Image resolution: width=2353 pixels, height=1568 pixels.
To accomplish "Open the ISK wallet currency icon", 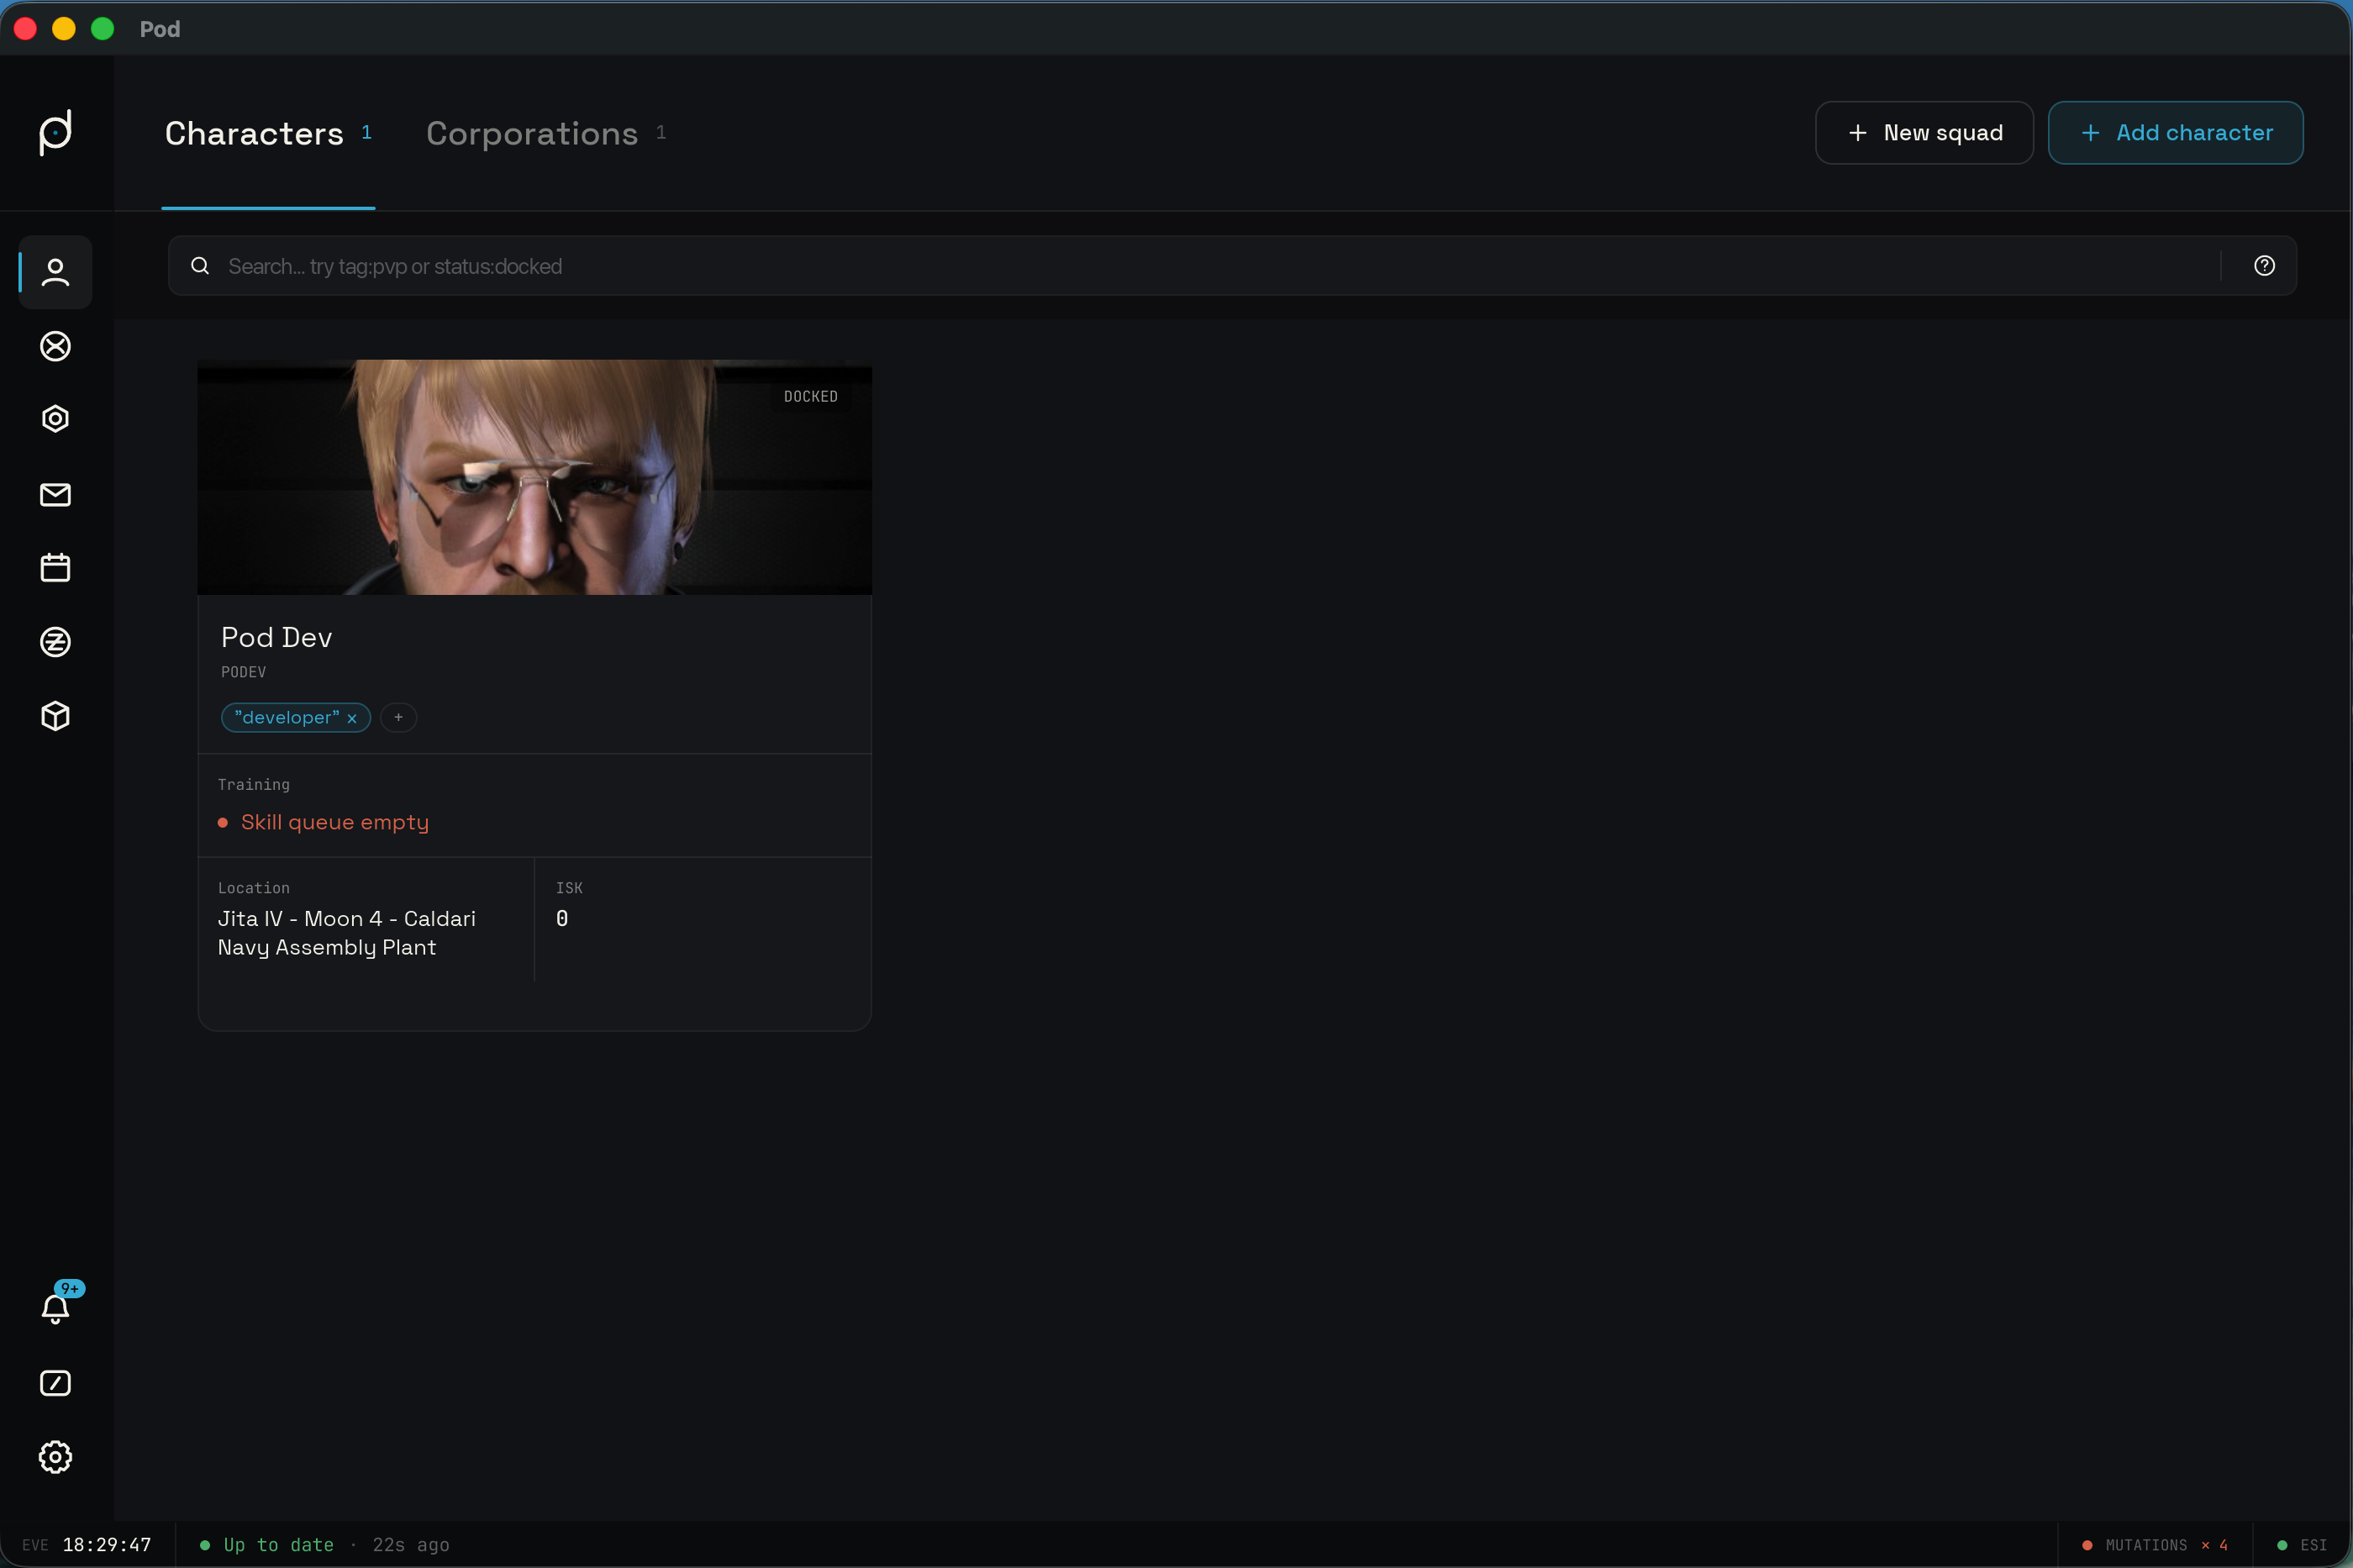I will (x=55, y=642).
